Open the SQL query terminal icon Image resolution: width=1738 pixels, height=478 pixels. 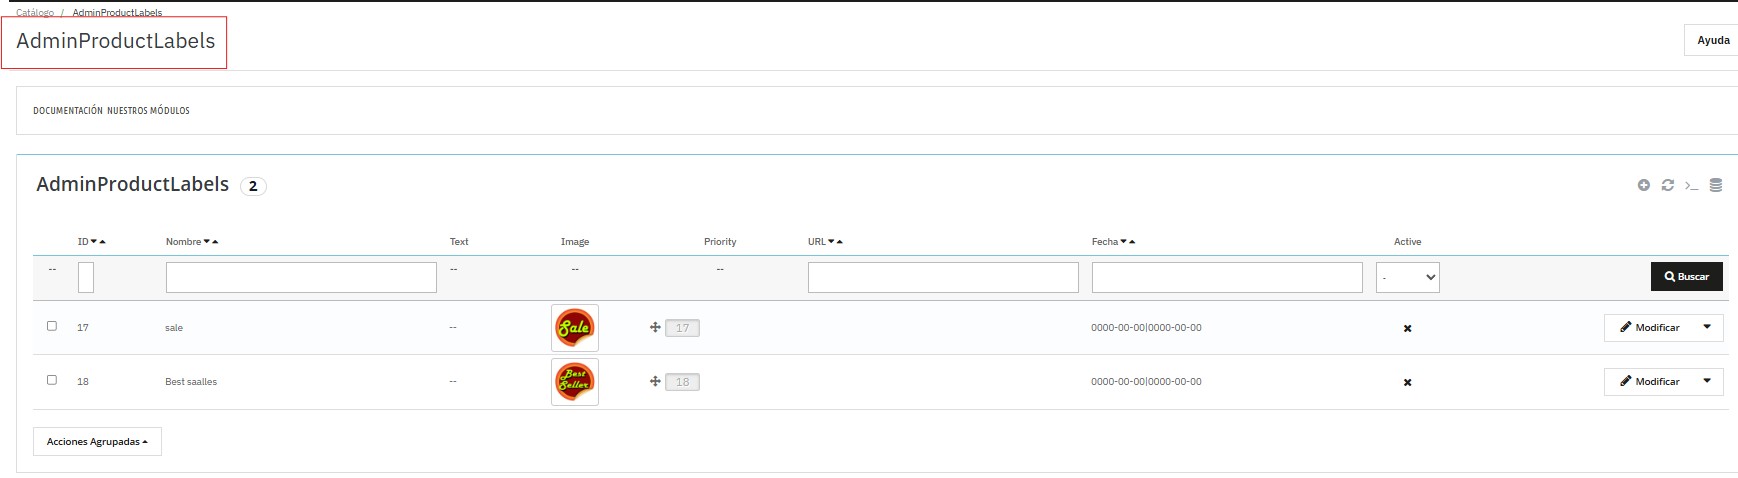pos(1691,185)
